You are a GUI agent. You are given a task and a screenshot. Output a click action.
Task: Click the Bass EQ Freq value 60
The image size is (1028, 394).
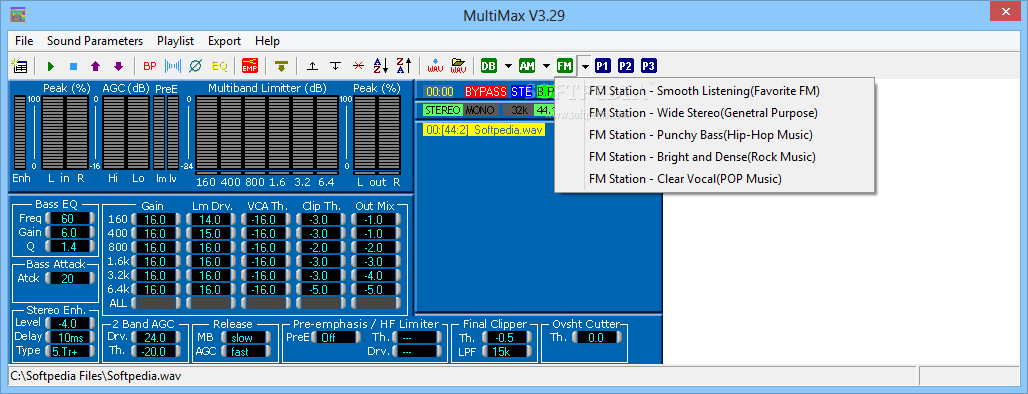pos(69,218)
